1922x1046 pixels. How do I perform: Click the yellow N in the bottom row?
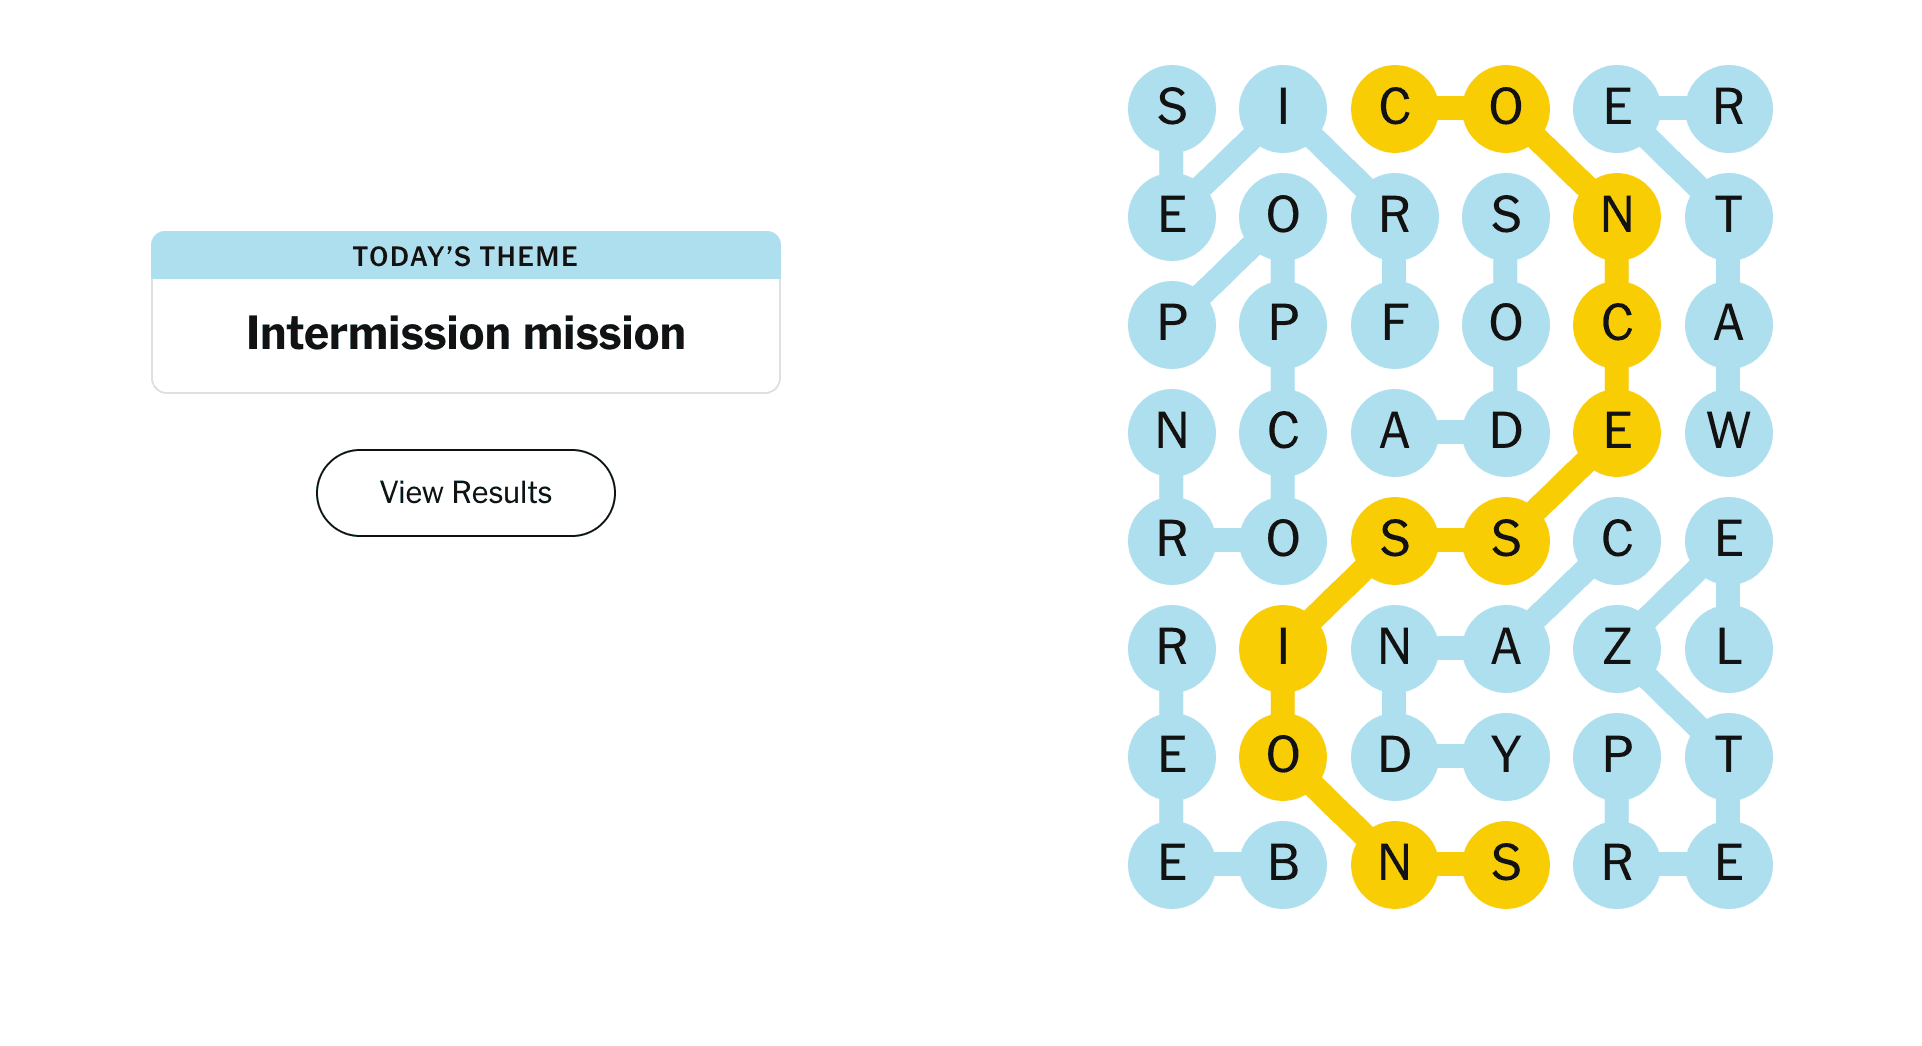tap(1394, 864)
